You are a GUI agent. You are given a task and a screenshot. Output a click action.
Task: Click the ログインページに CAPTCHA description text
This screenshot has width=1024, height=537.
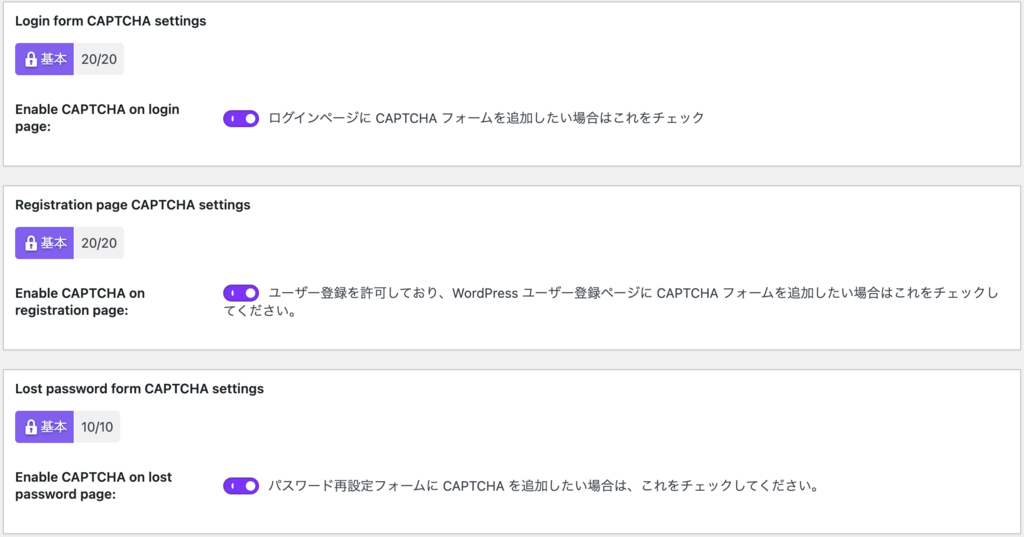(x=487, y=118)
